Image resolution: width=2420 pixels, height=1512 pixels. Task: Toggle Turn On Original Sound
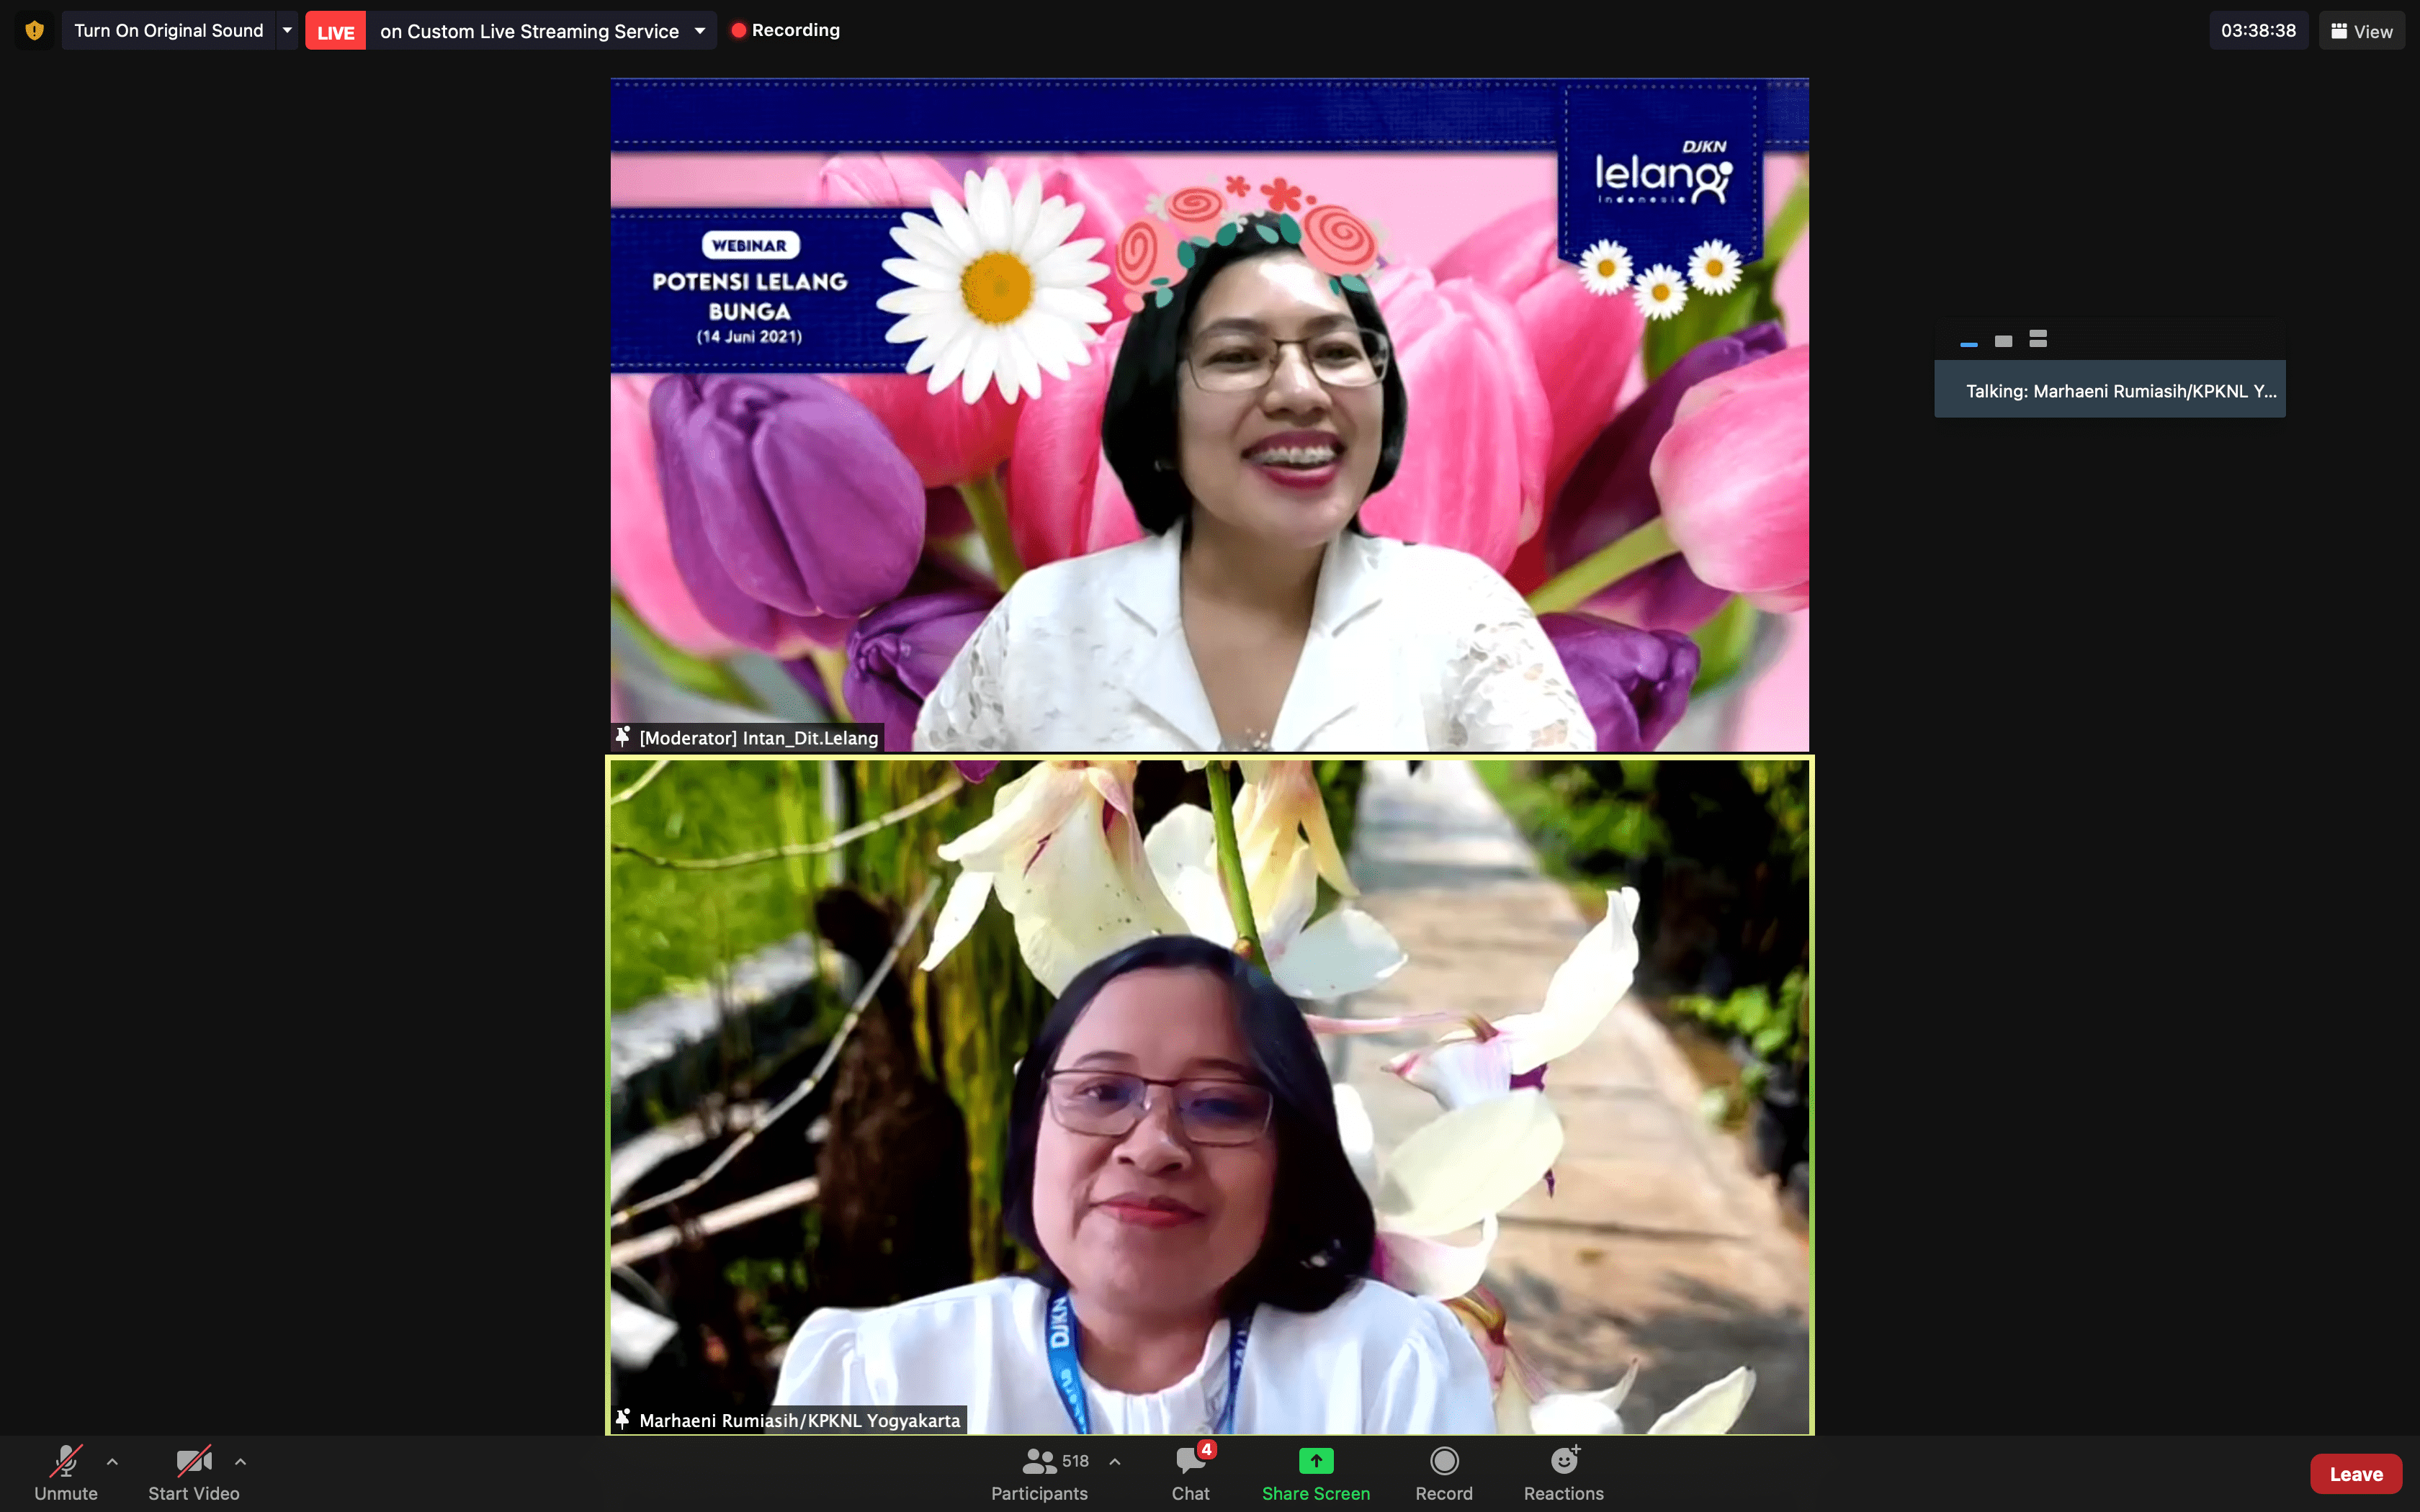(168, 31)
